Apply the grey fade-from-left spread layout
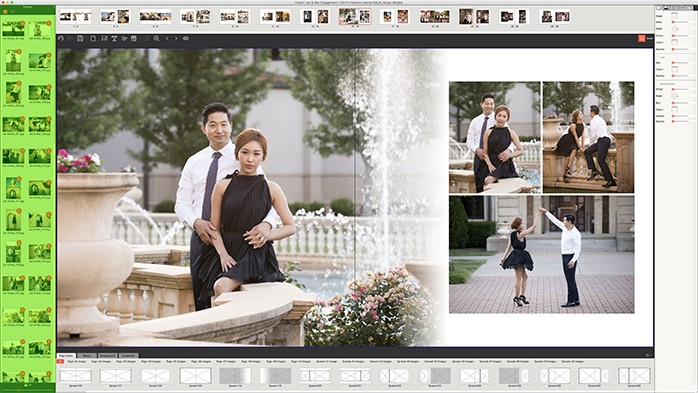Screen dimensions: 698x393 (275, 376)
